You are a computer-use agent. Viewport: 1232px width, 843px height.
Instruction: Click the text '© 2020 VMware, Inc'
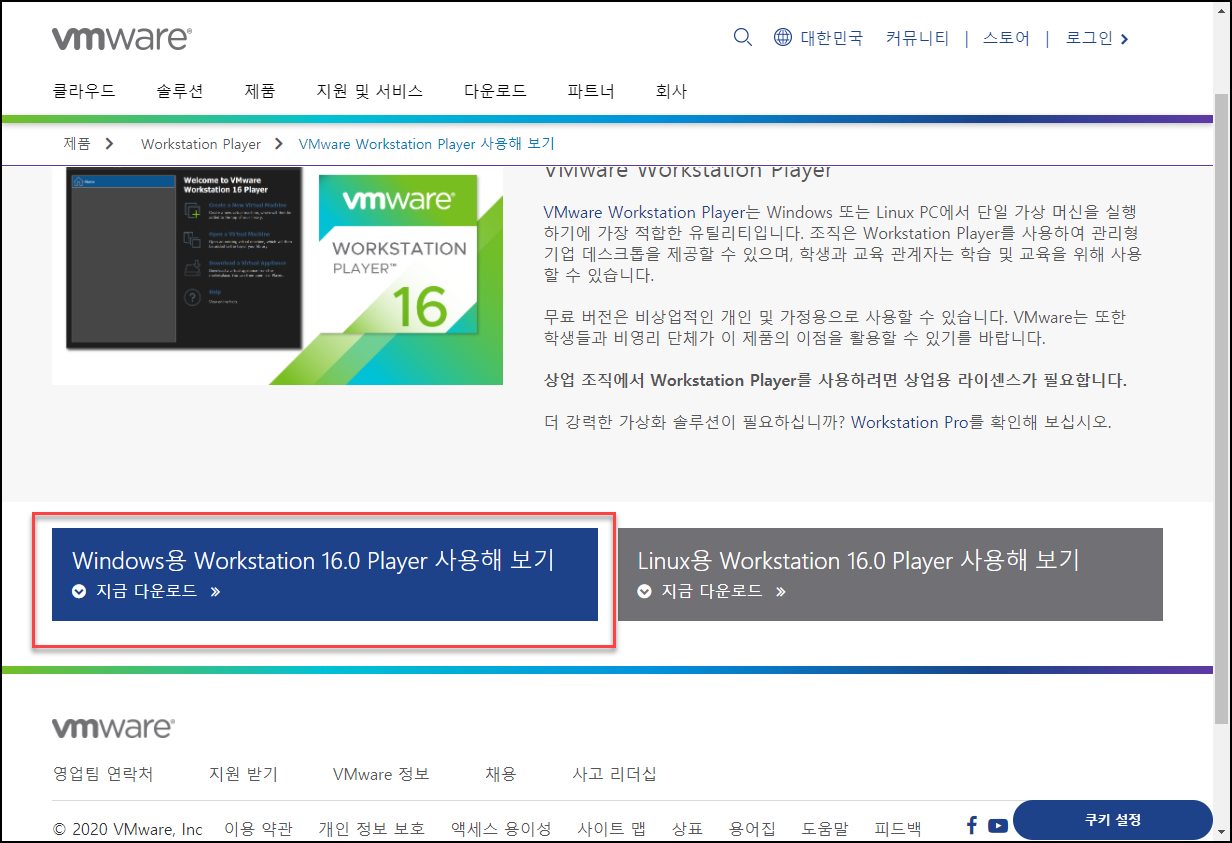point(128,828)
